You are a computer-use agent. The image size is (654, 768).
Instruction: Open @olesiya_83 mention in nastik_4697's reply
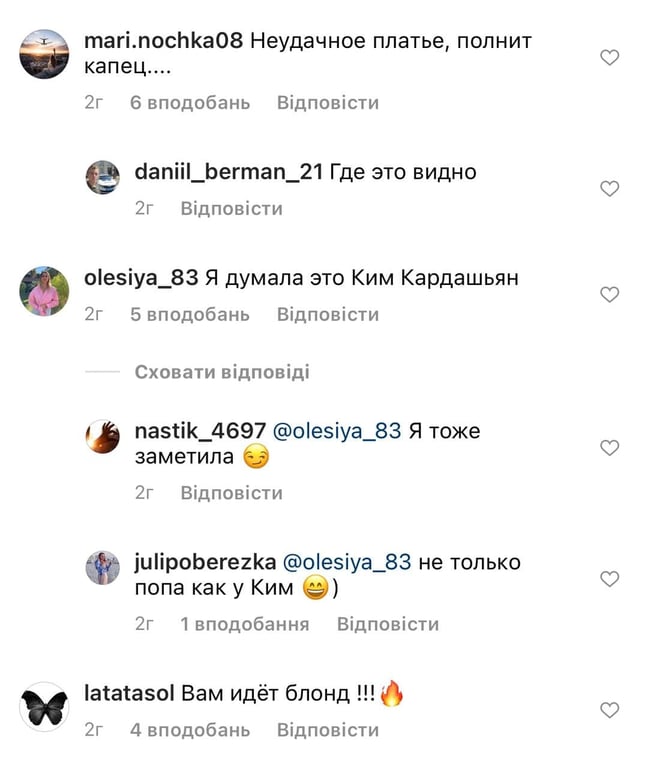pyautogui.click(x=337, y=431)
